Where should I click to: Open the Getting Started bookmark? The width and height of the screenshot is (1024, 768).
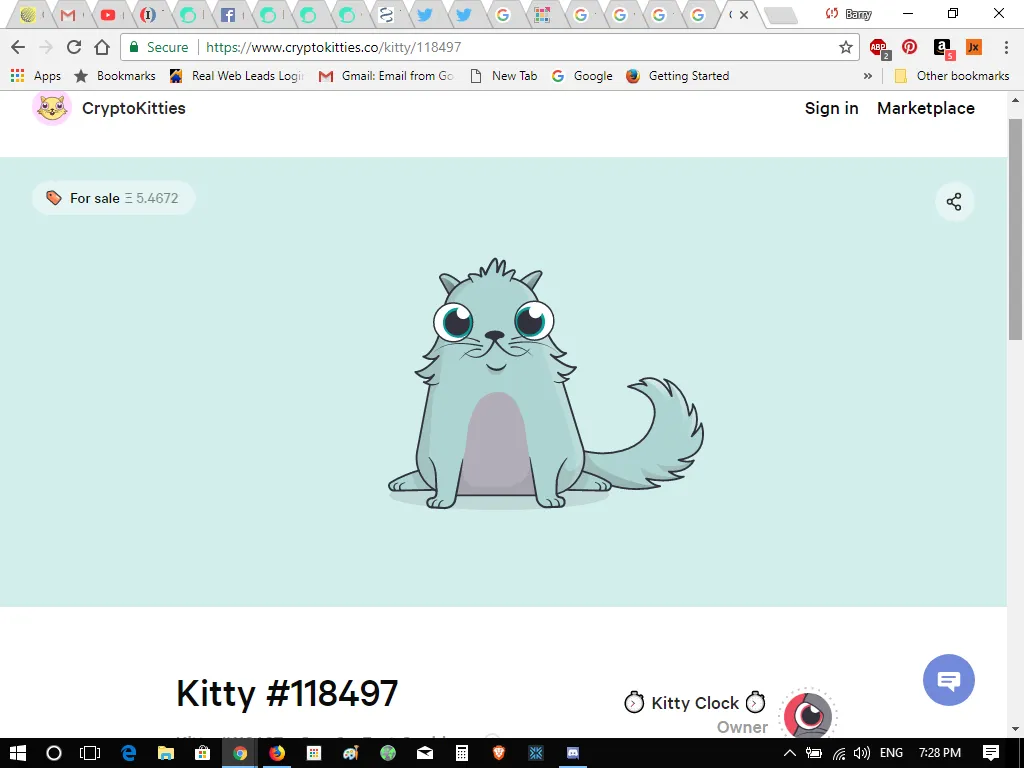677,76
